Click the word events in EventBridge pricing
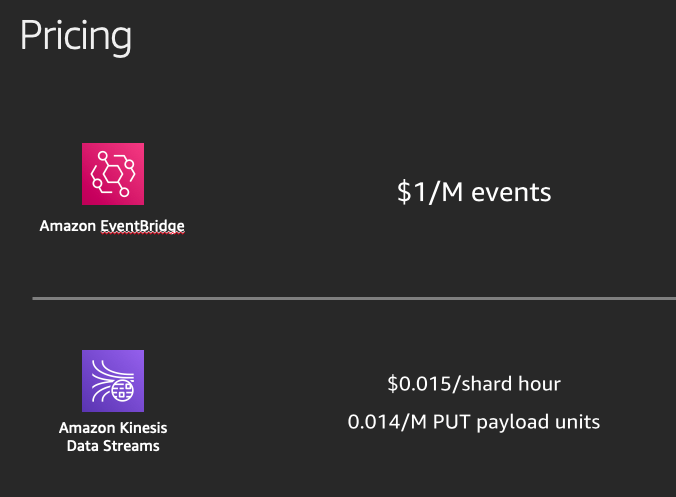Image resolution: width=676 pixels, height=497 pixels. coord(511,193)
